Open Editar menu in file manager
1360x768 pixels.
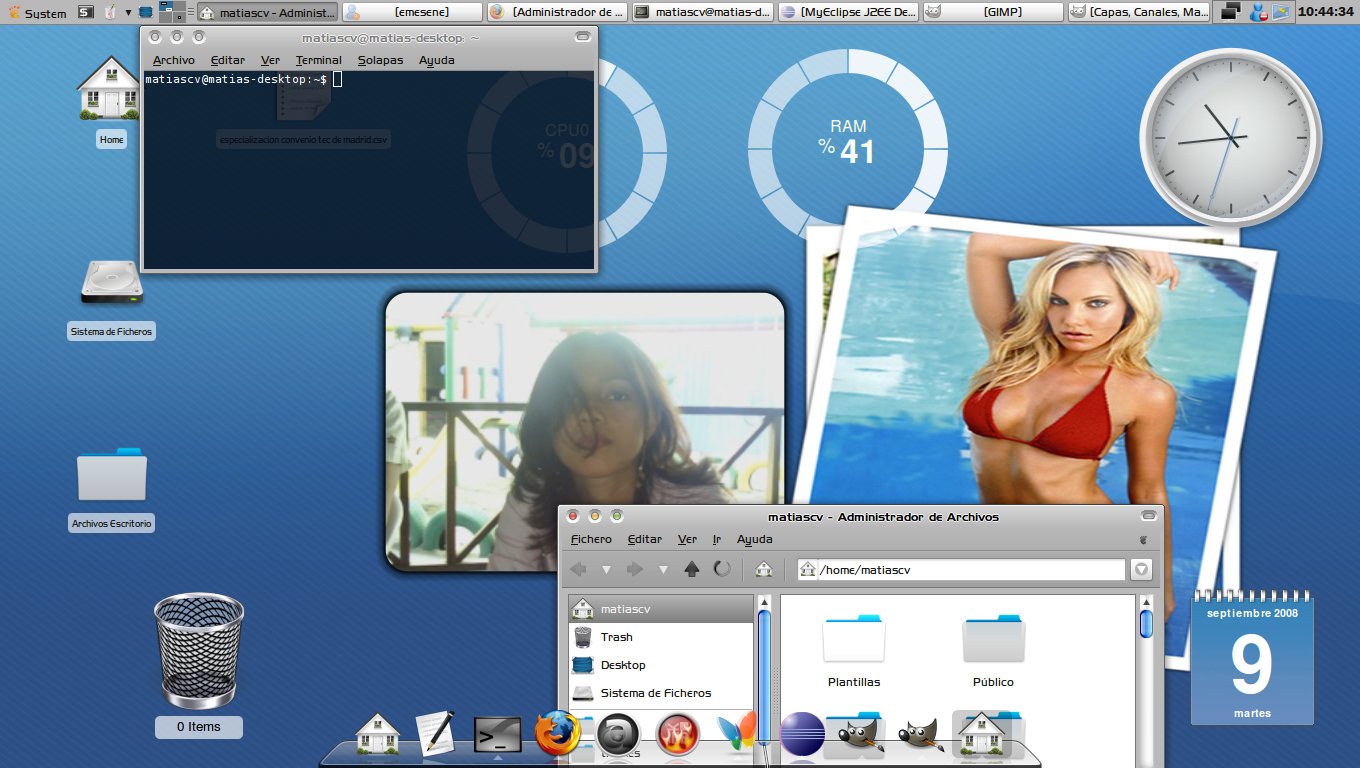tap(645, 539)
